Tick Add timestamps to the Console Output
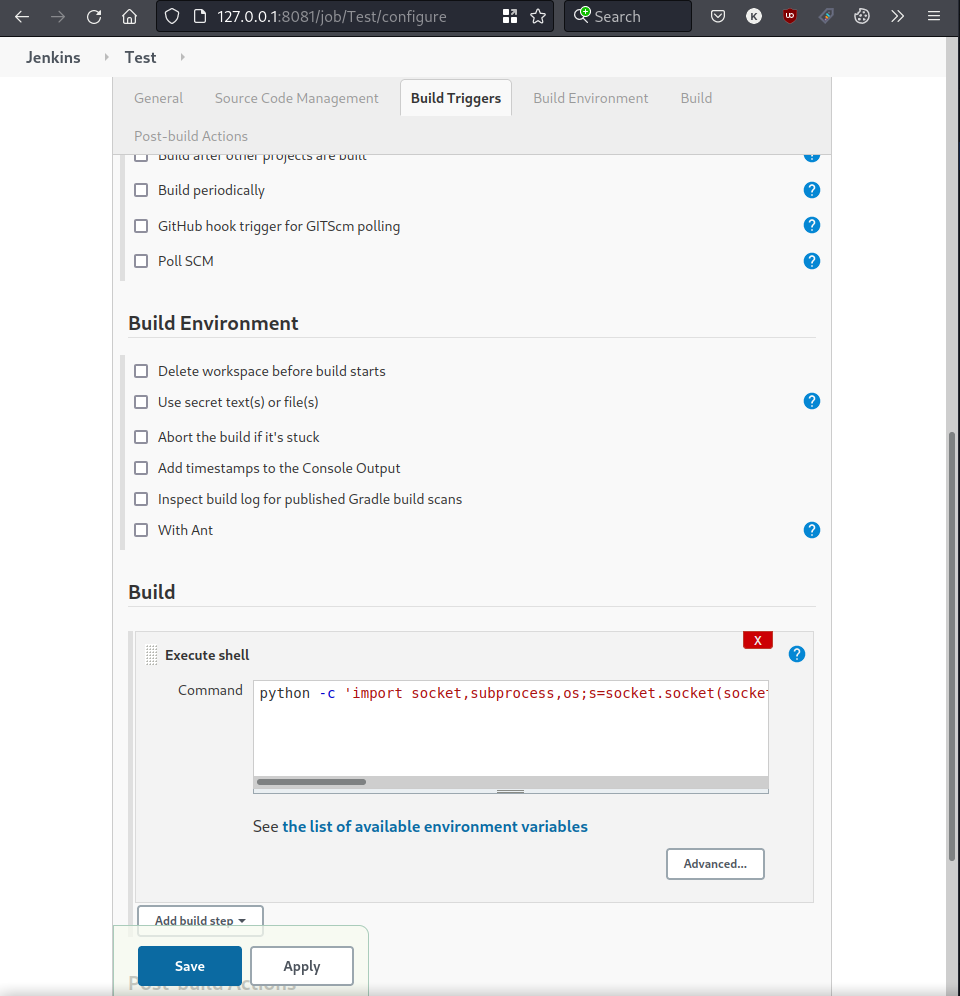Screen dimensions: 960x996 coord(141,468)
